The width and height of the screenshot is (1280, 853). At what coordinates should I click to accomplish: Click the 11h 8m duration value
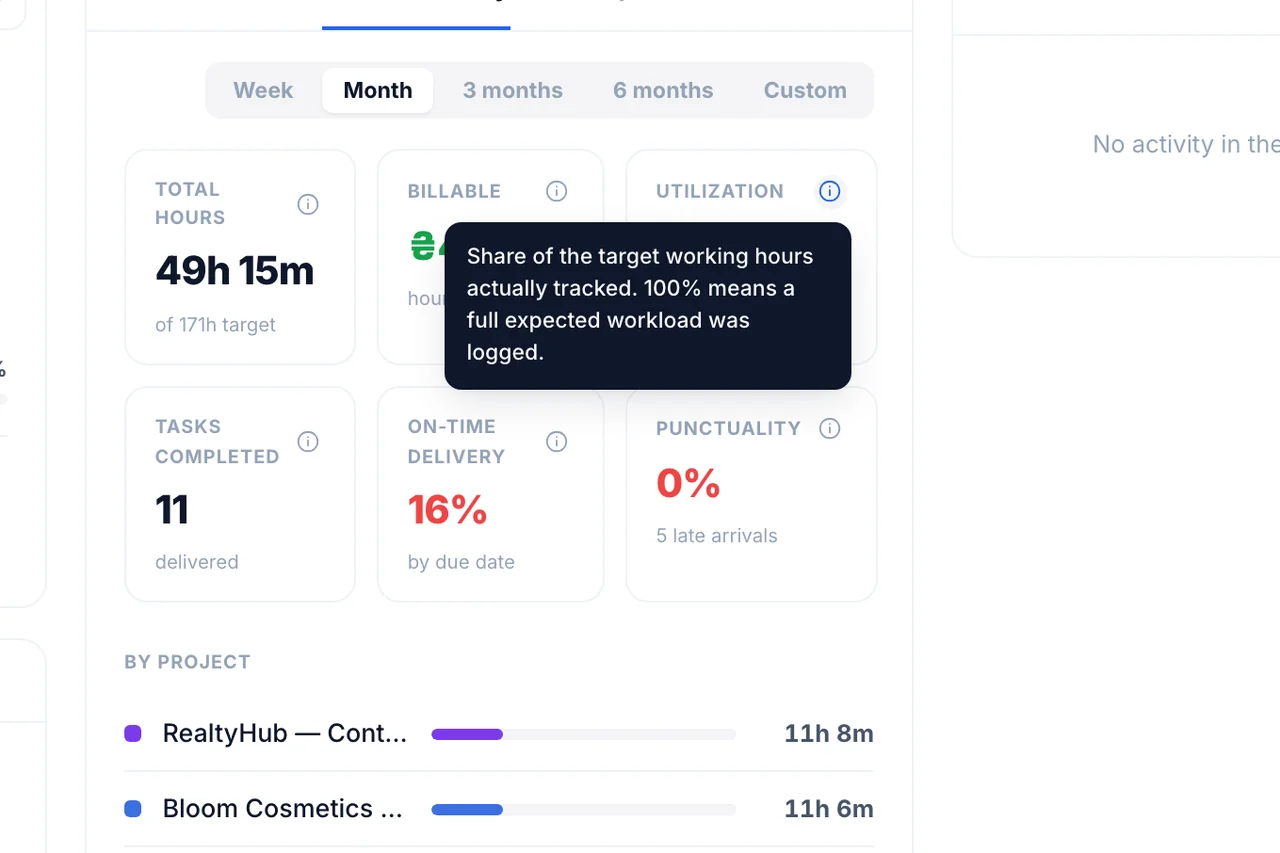[x=829, y=733]
